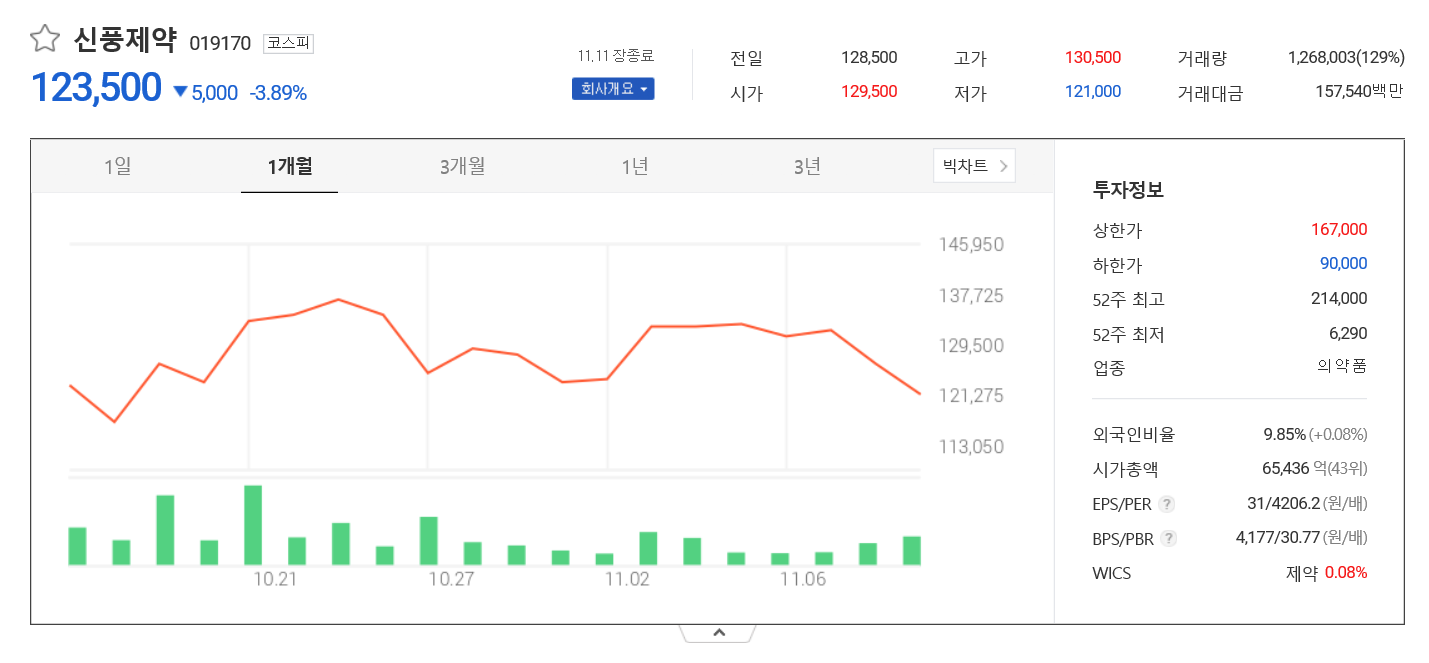Open the 빅차트 full chart
The width and height of the screenshot is (1429, 663).
[x=974, y=166]
